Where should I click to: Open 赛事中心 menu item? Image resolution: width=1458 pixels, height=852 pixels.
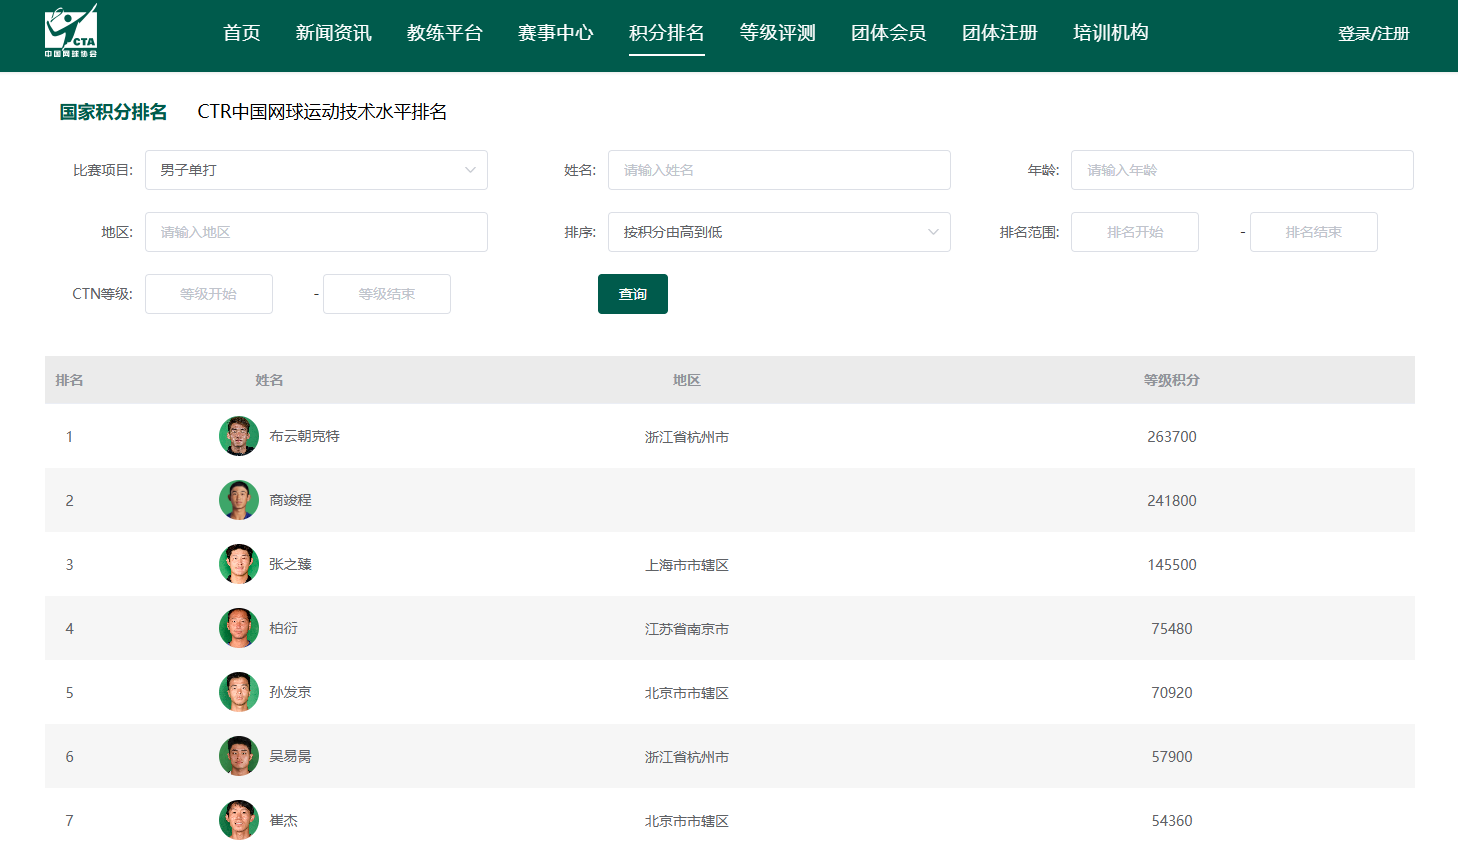pos(556,33)
